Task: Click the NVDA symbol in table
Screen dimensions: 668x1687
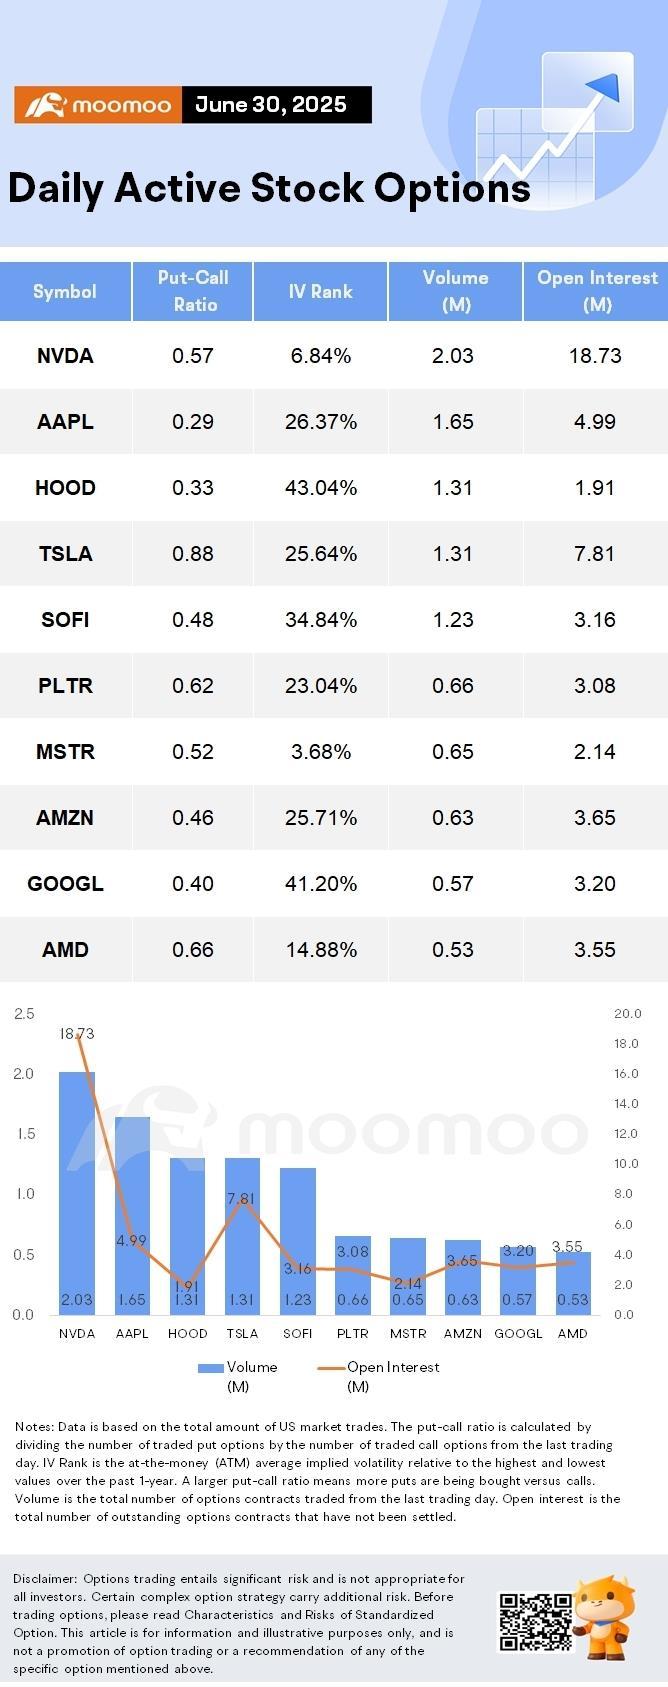Action: tap(65, 356)
